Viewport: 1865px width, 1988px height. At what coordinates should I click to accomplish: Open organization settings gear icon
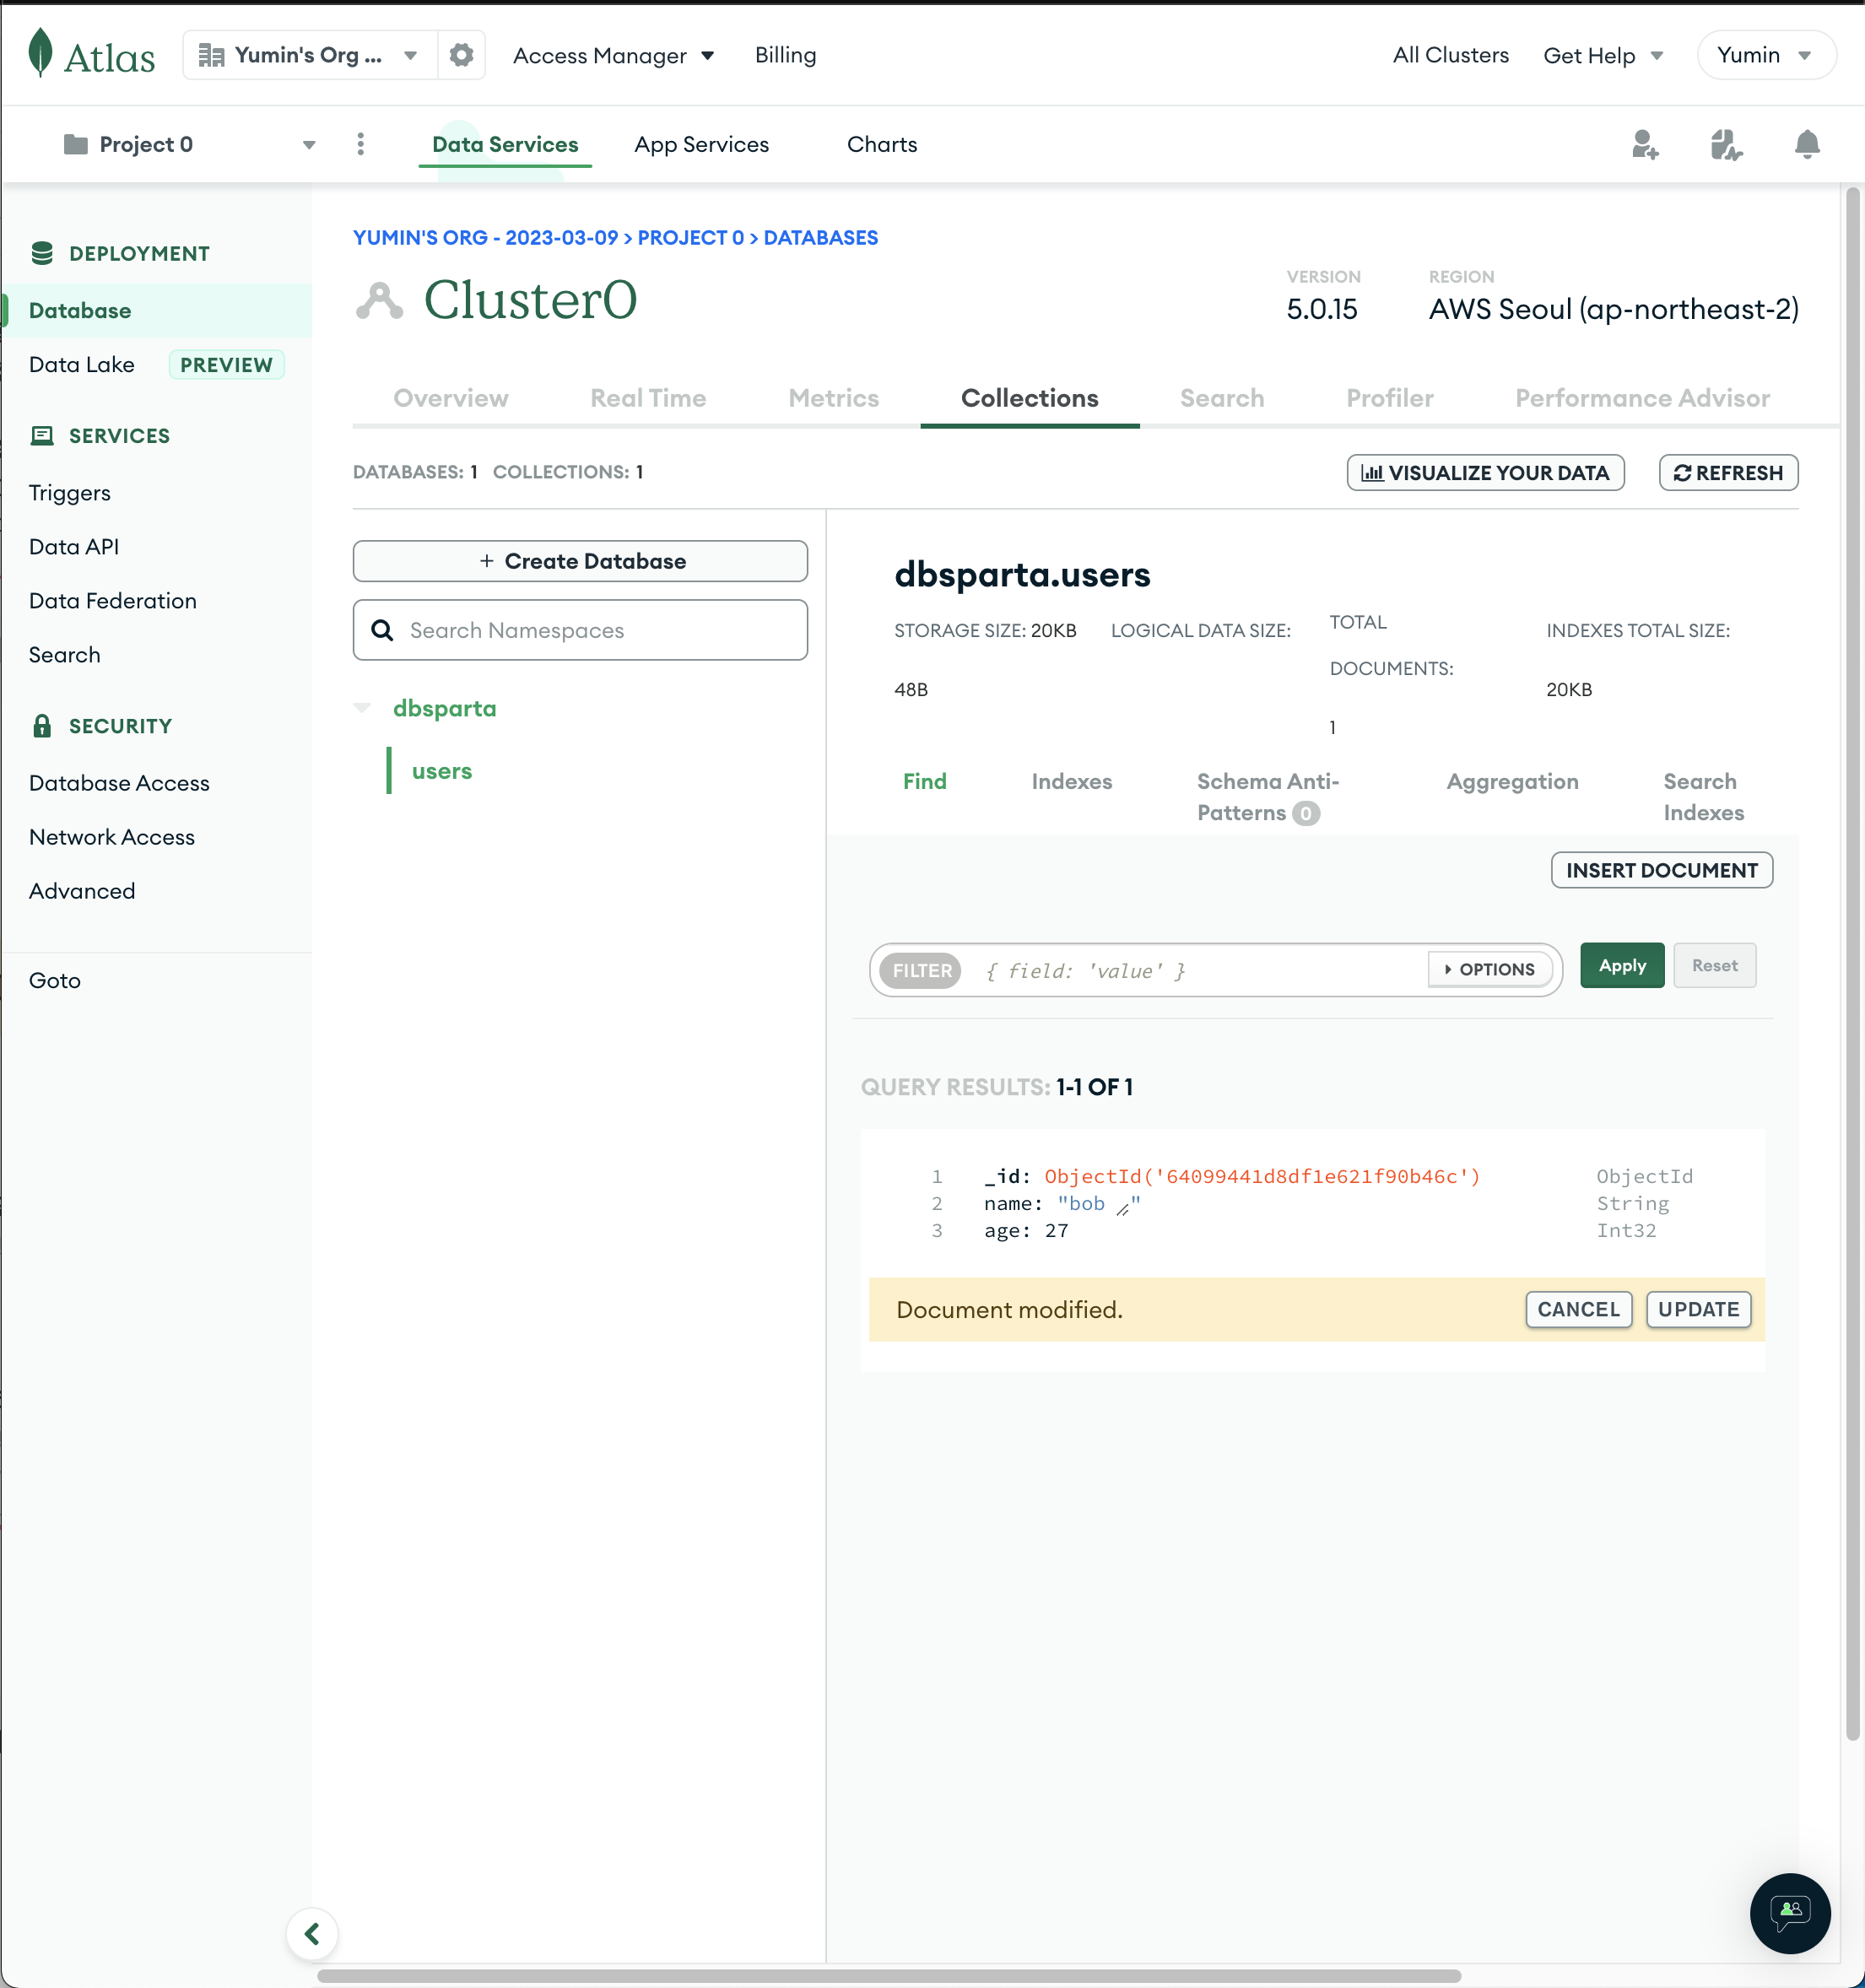461,55
